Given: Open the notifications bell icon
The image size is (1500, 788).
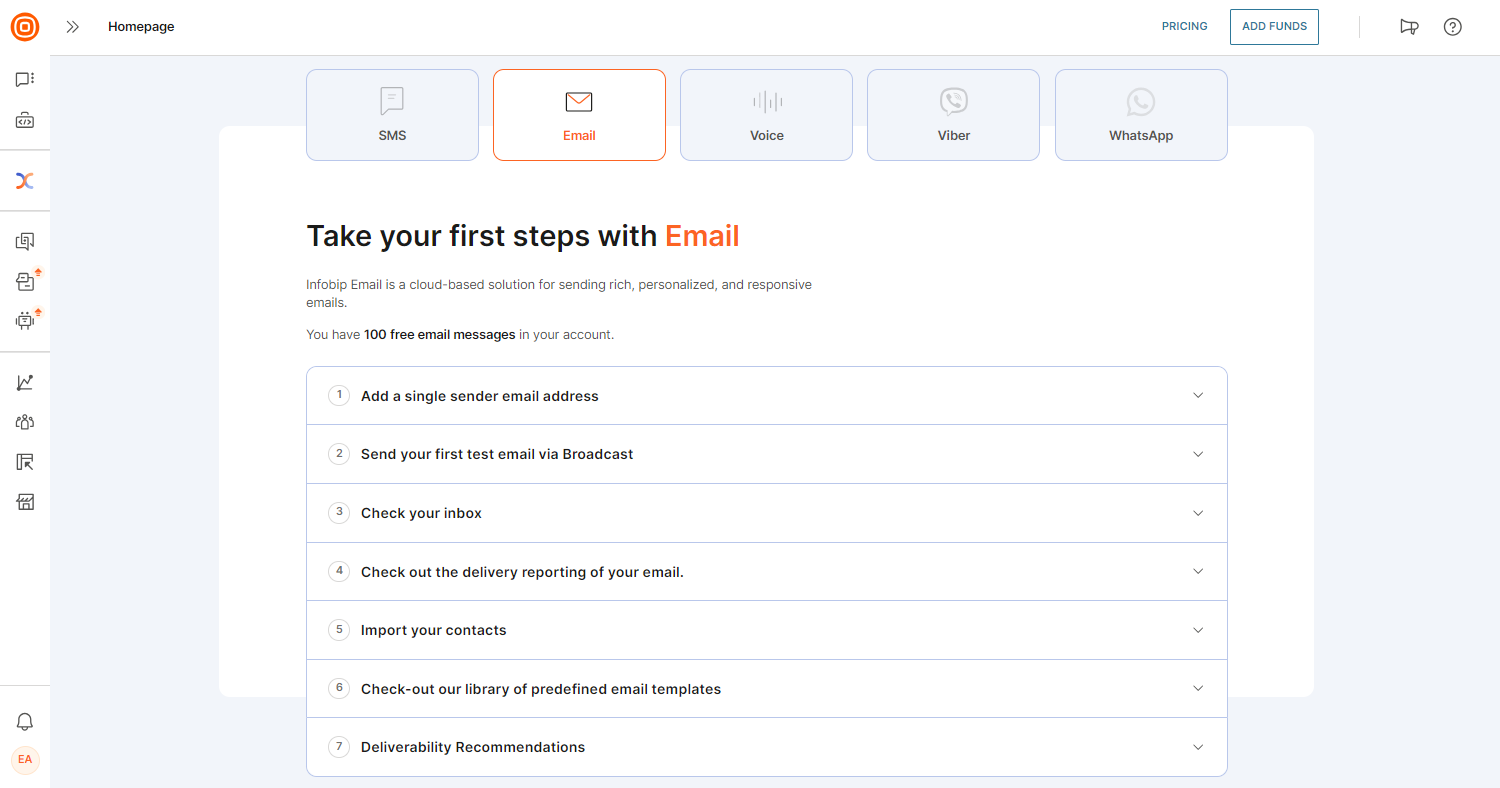Looking at the screenshot, I should click(25, 722).
